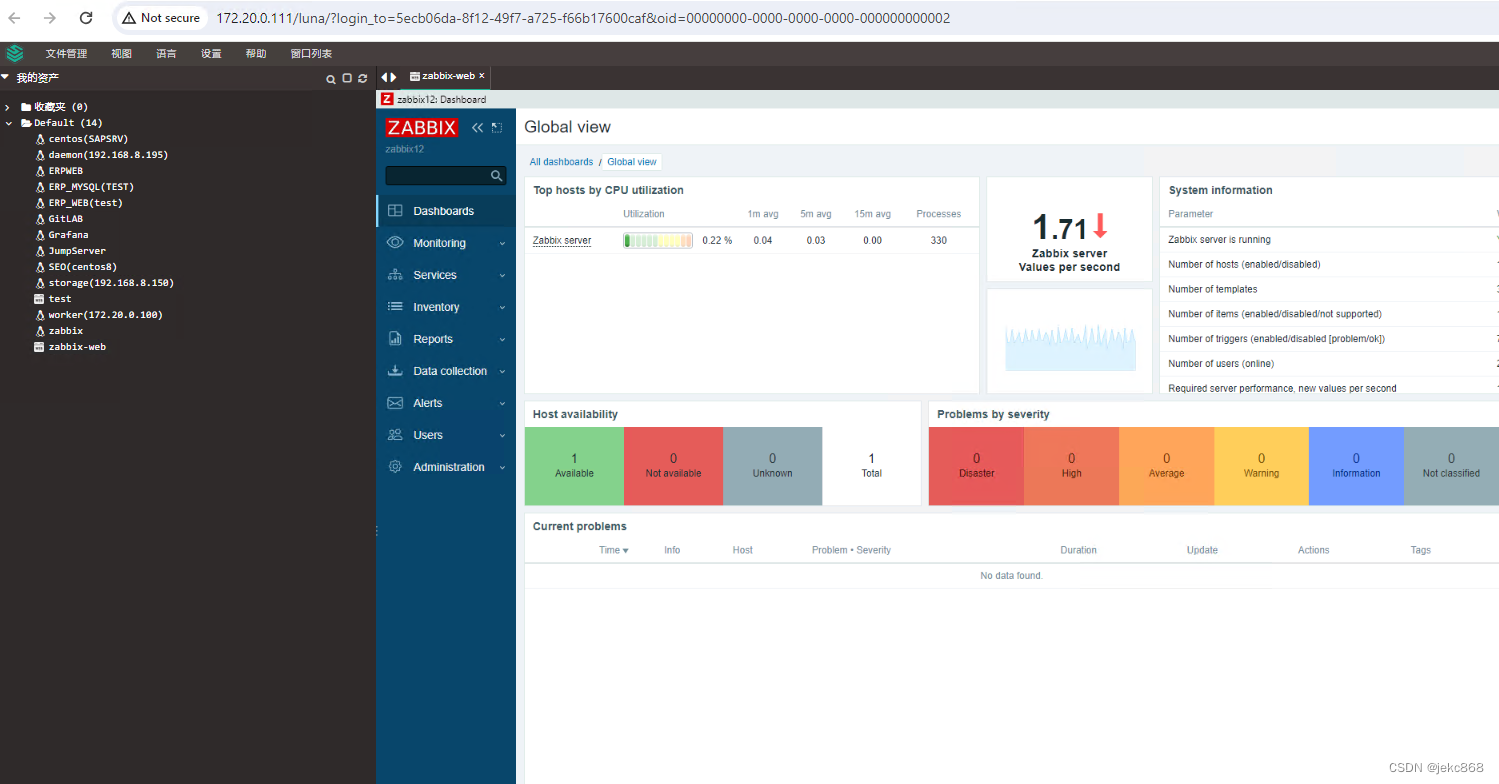Image resolution: width=1499 pixels, height=784 pixels.
Task: Click the Administration gear icon
Action: (x=395, y=467)
